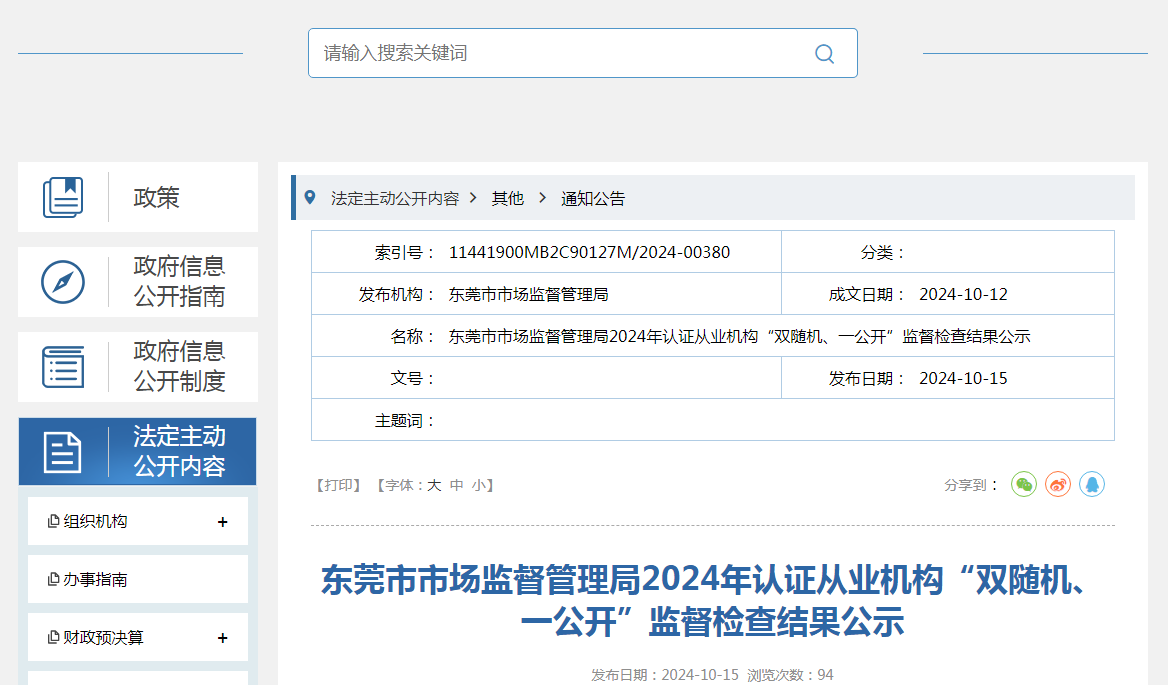
Task: Open the 法定主动公开内容 section
Action: pos(180,451)
